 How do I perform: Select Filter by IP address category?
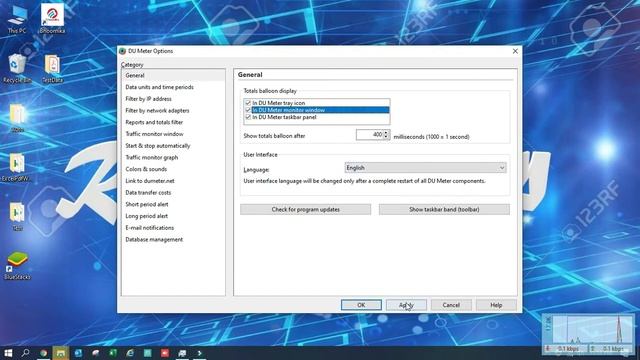click(173, 99)
